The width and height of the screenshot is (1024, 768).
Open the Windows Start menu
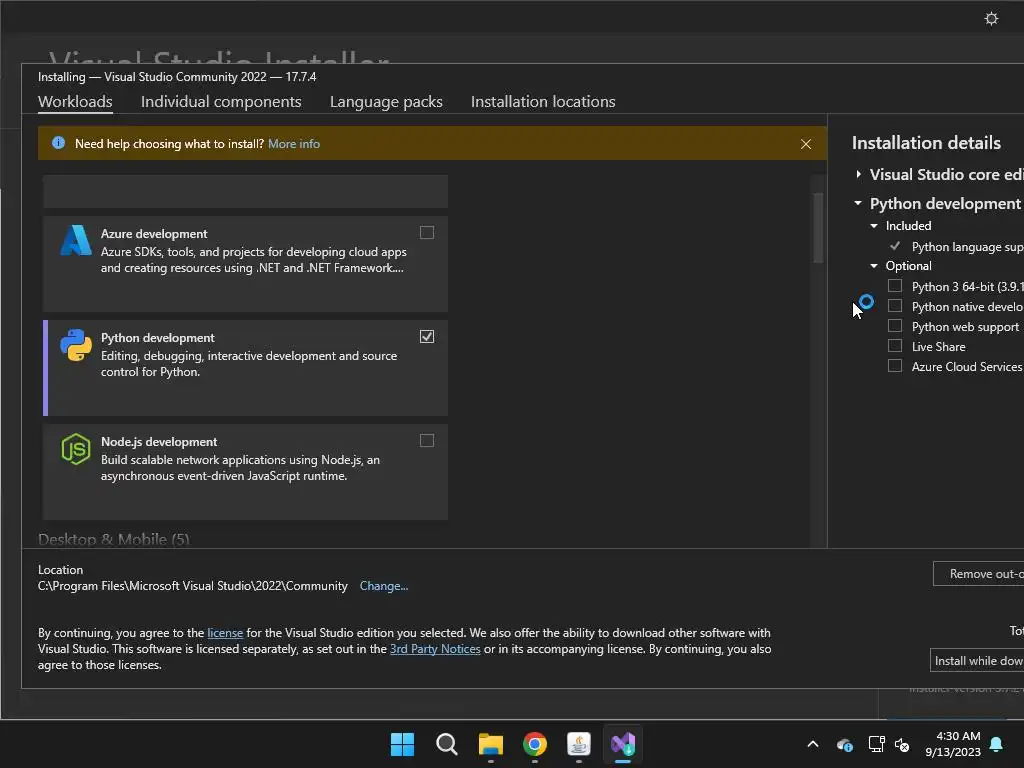click(x=402, y=744)
